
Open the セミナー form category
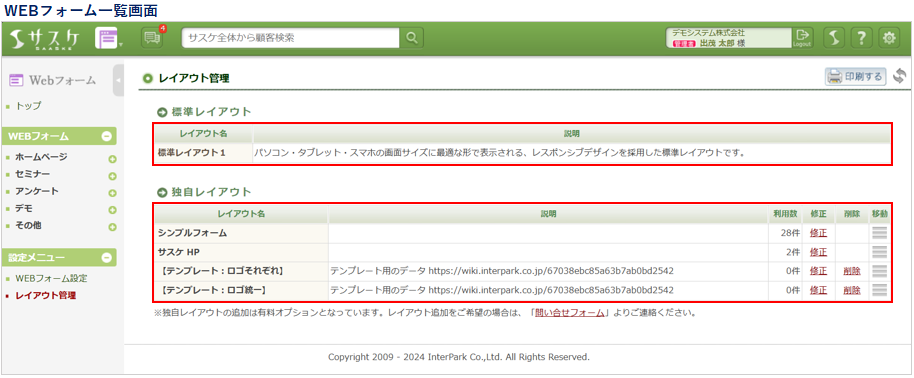(32, 174)
